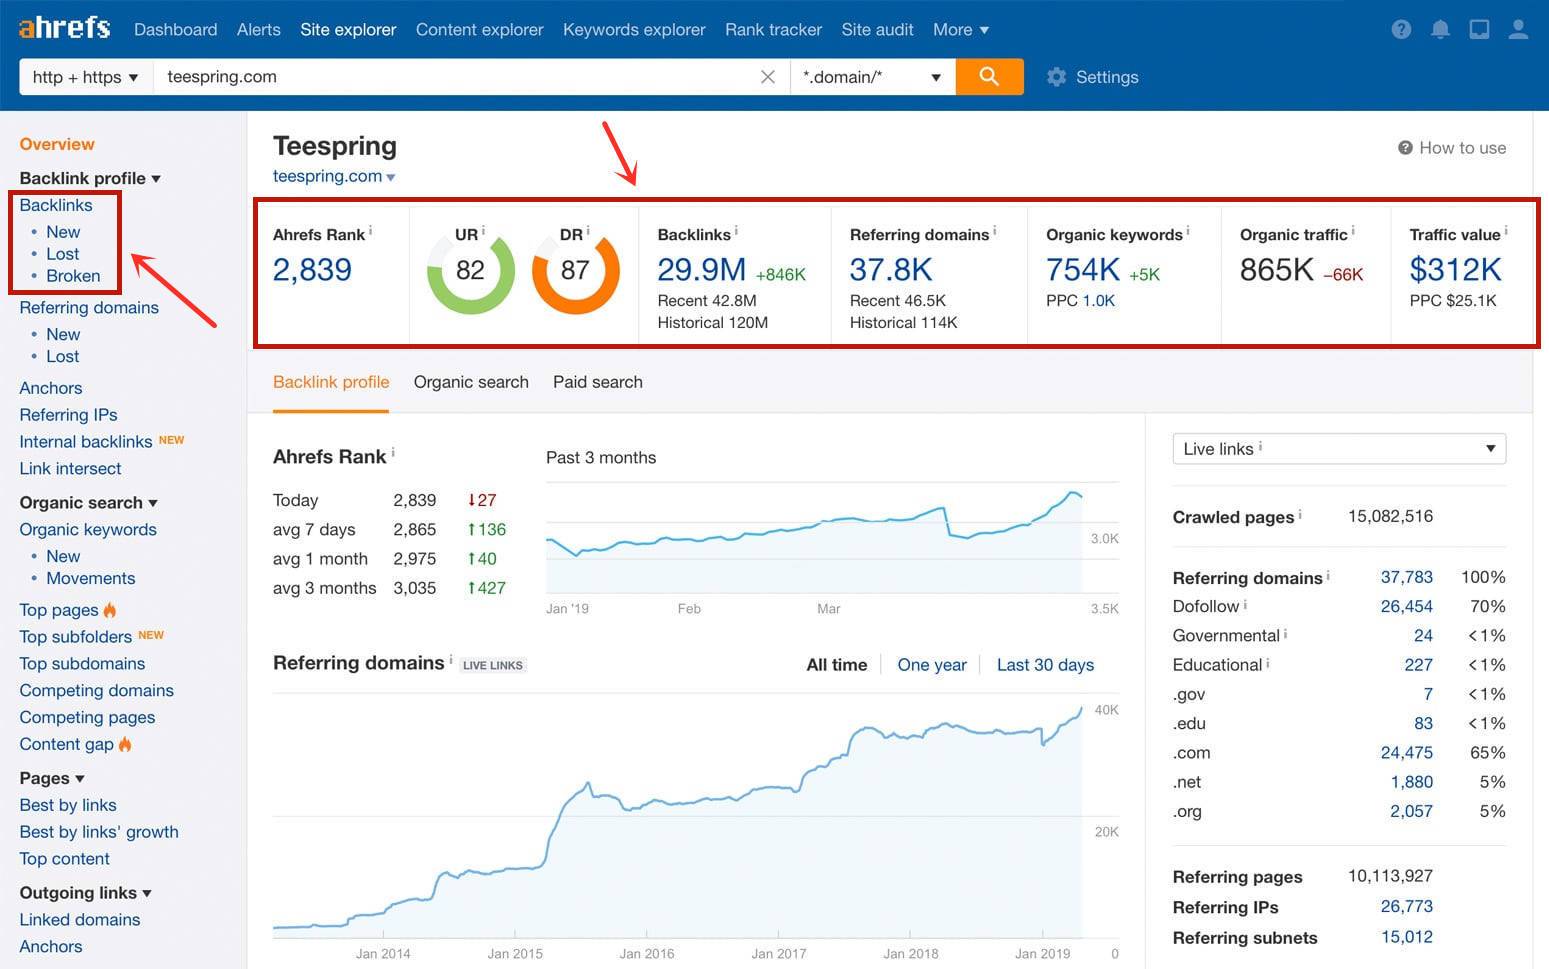Click the info icon beside DR

tap(588, 231)
